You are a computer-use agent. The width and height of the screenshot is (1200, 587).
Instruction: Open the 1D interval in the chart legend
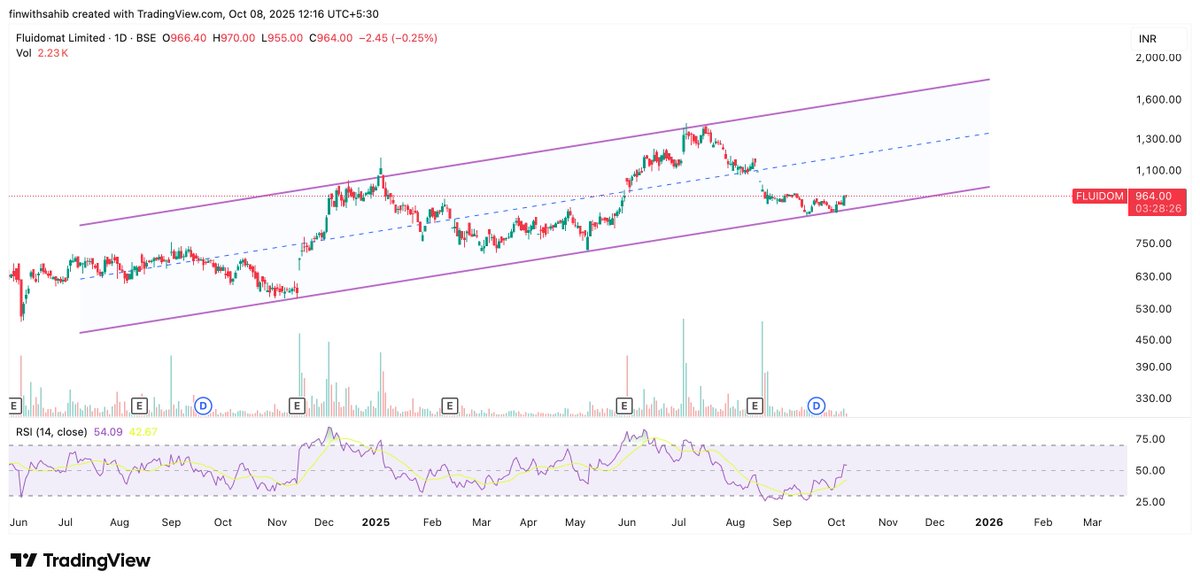120,38
